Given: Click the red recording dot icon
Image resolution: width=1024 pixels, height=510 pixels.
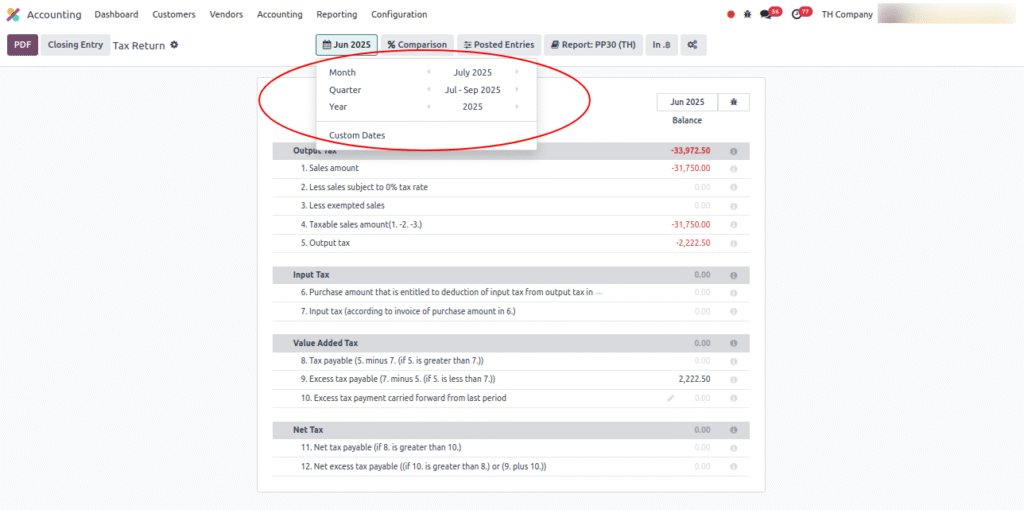Looking at the screenshot, I should 730,15.
